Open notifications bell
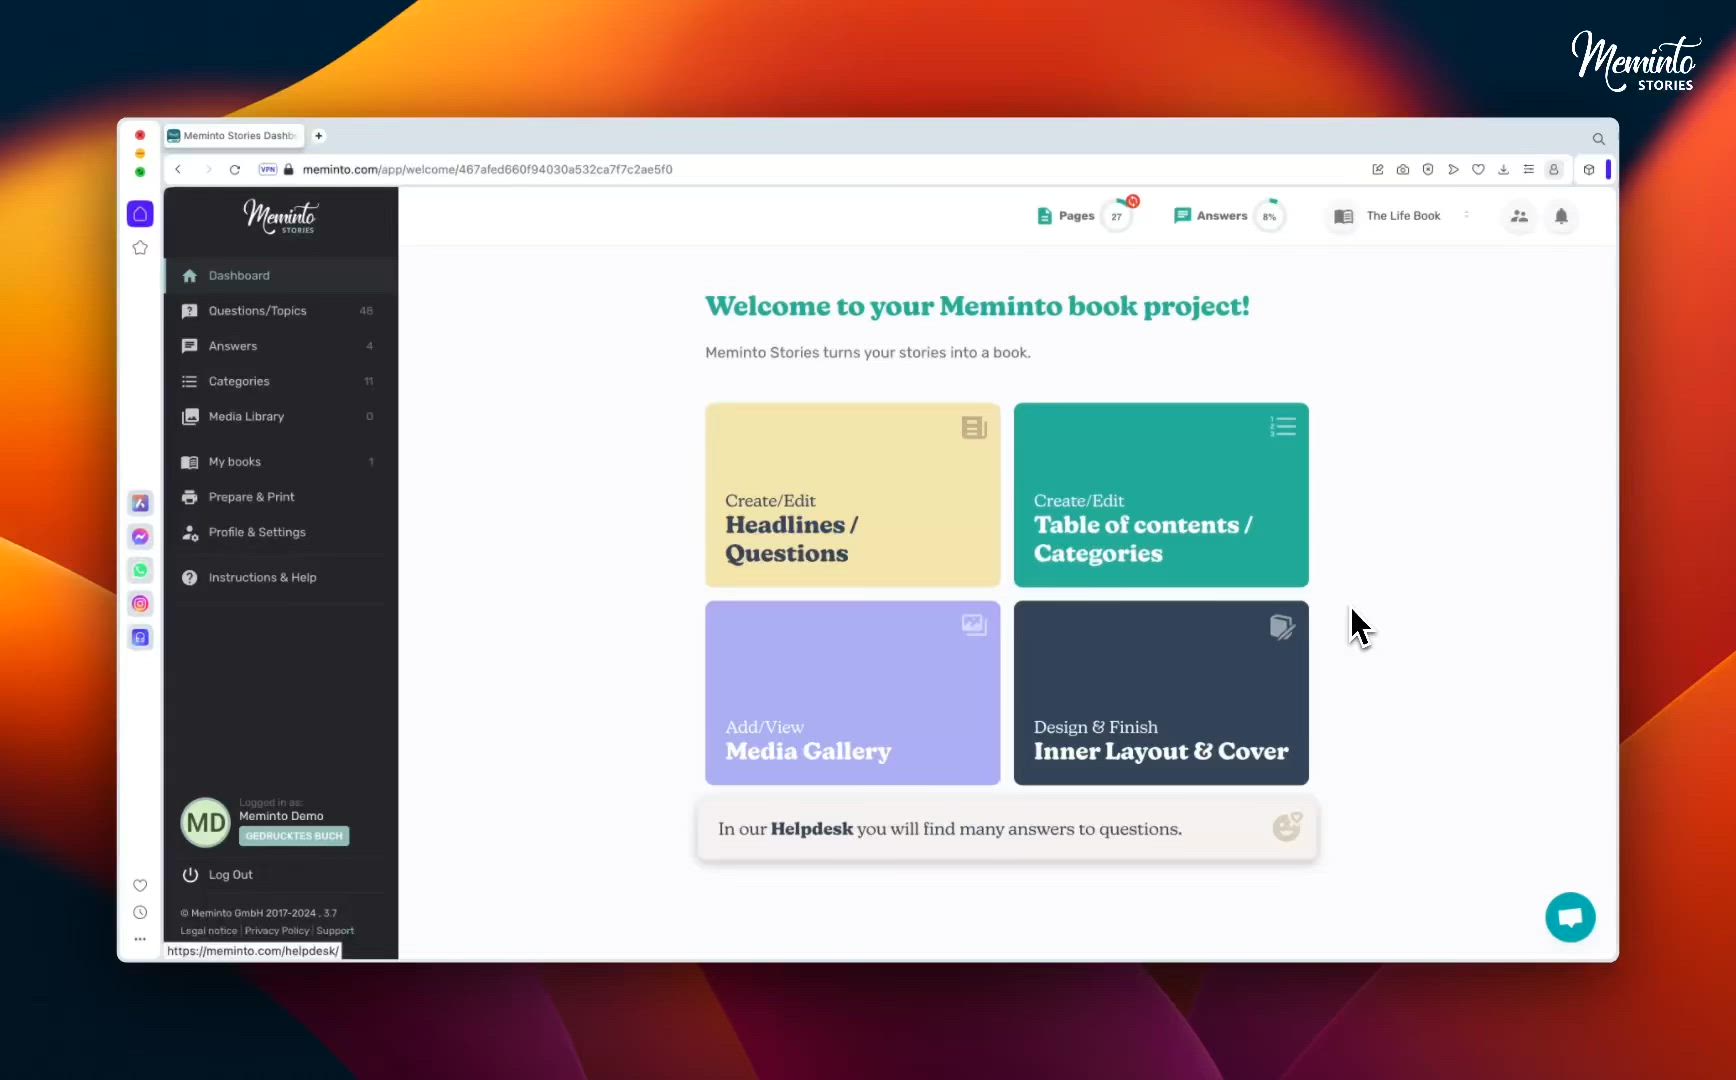This screenshot has width=1736, height=1080. 1561,216
